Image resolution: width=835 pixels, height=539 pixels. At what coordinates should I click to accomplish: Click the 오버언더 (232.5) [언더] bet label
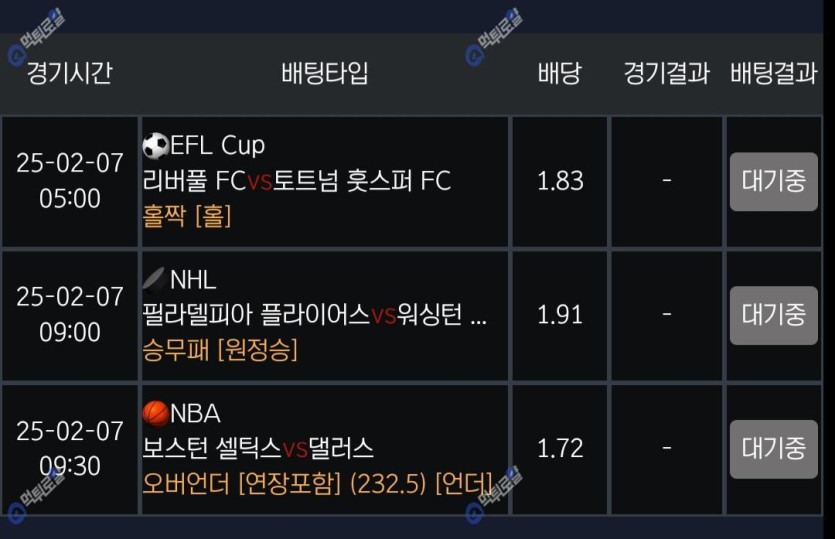point(317,484)
